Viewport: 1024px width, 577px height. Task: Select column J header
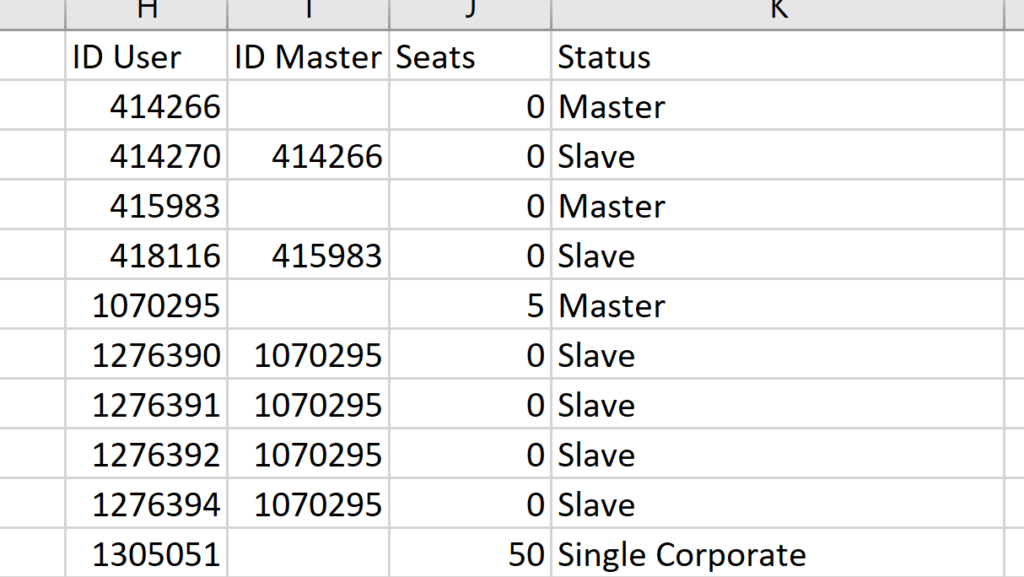coord(470,14)
